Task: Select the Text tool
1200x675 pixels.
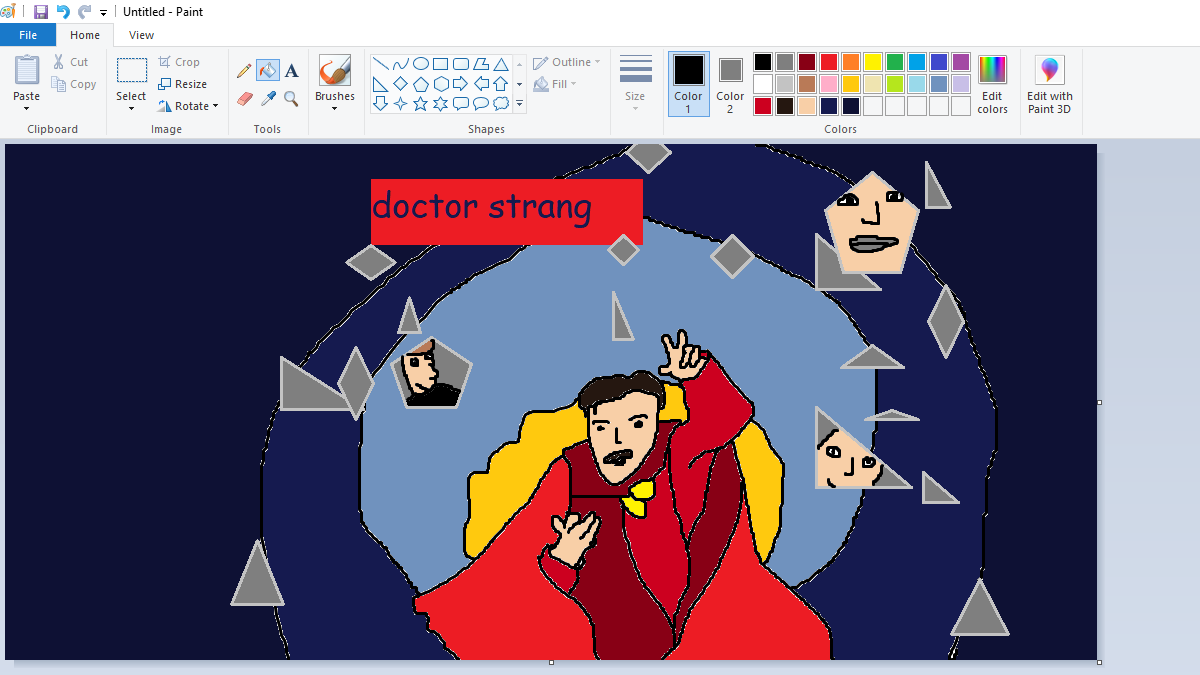Action: 291,71
